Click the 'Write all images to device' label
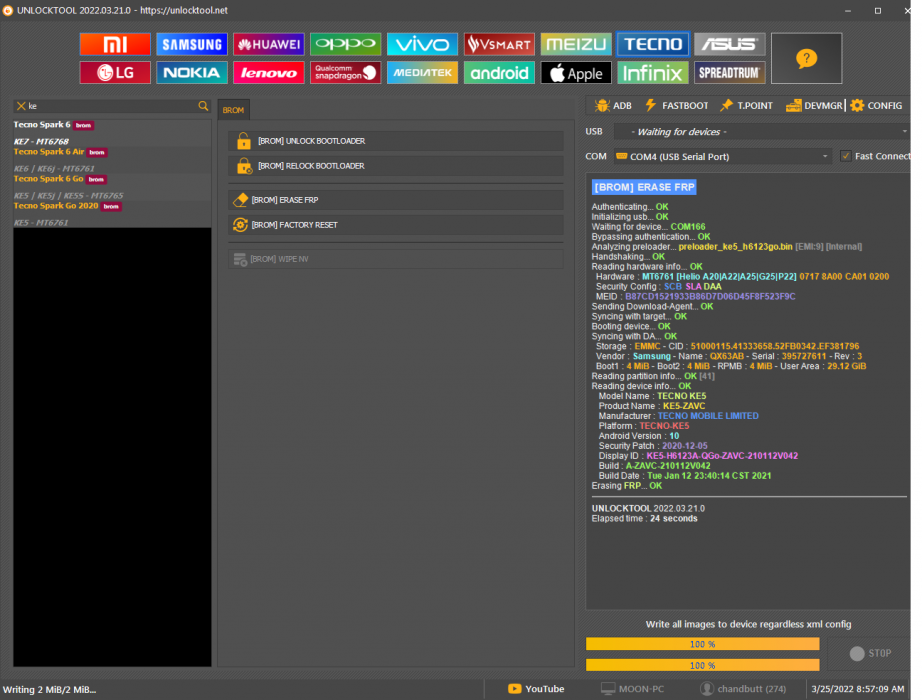The width and height of the screenshot is (922, 700). click(748, 624)
